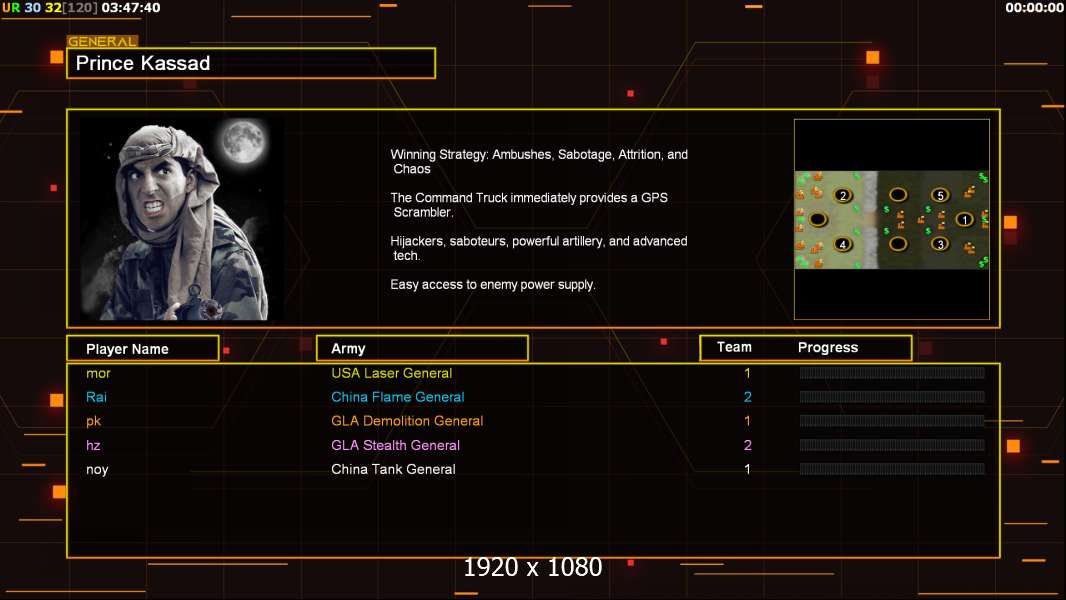Select start position 1 on the map
This screenshot has height=600, width=1066.
(964, 219)
